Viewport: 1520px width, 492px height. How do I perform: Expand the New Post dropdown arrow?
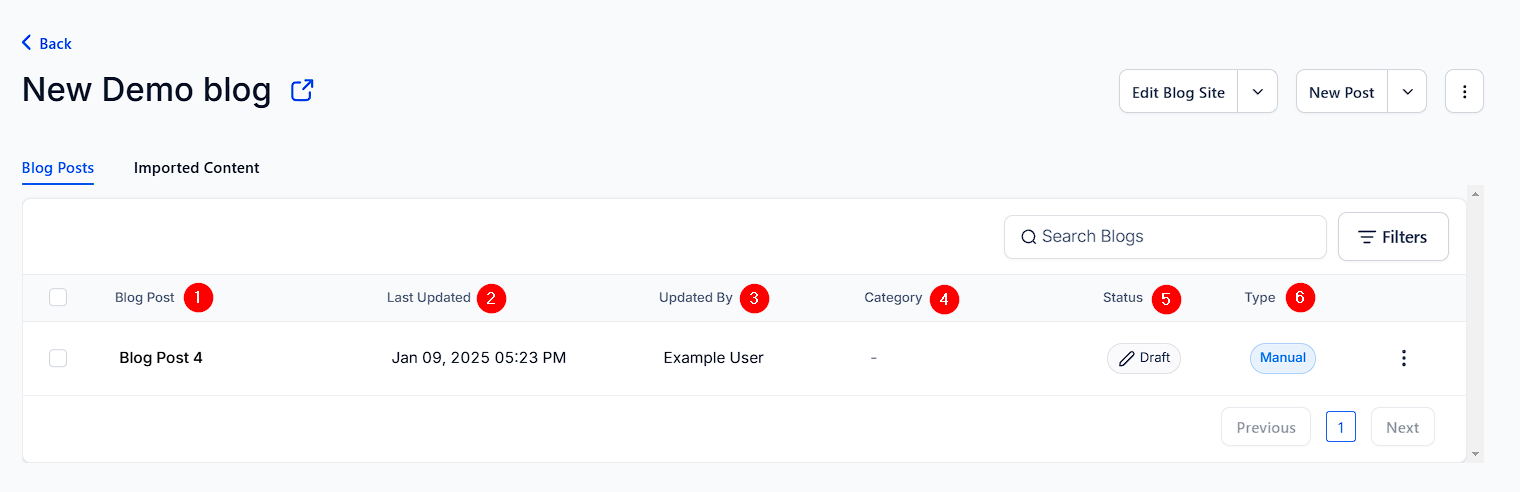click(x=1407, y=92)
